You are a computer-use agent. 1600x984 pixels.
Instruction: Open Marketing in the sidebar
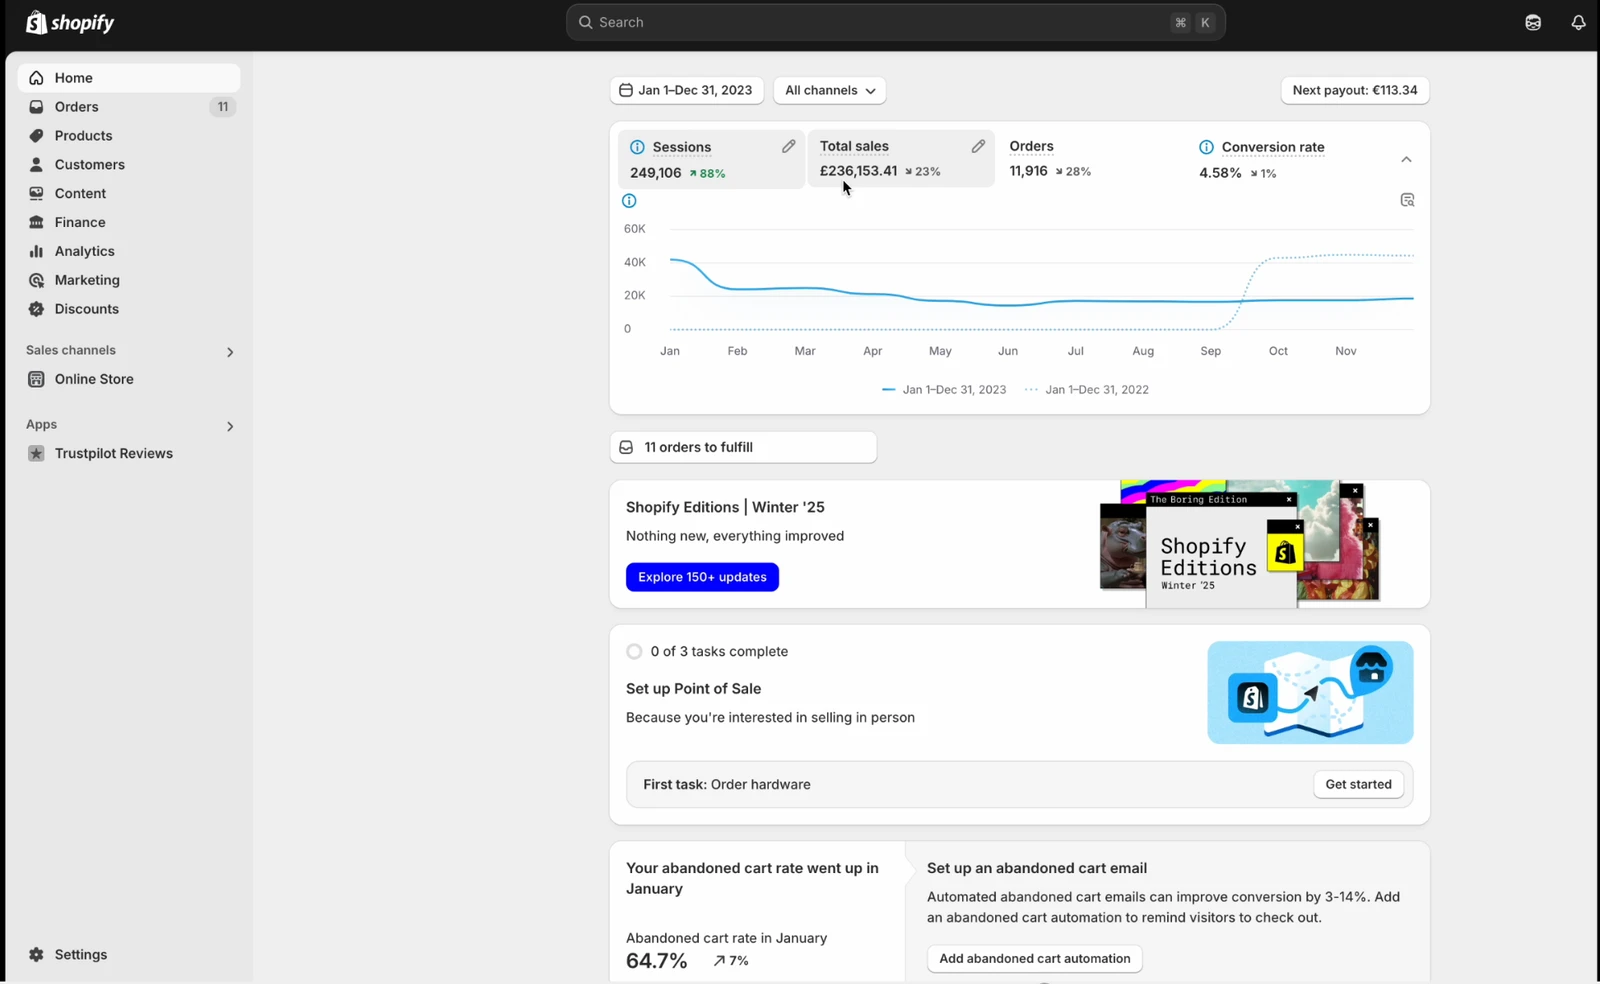click(x=129, y=281)
